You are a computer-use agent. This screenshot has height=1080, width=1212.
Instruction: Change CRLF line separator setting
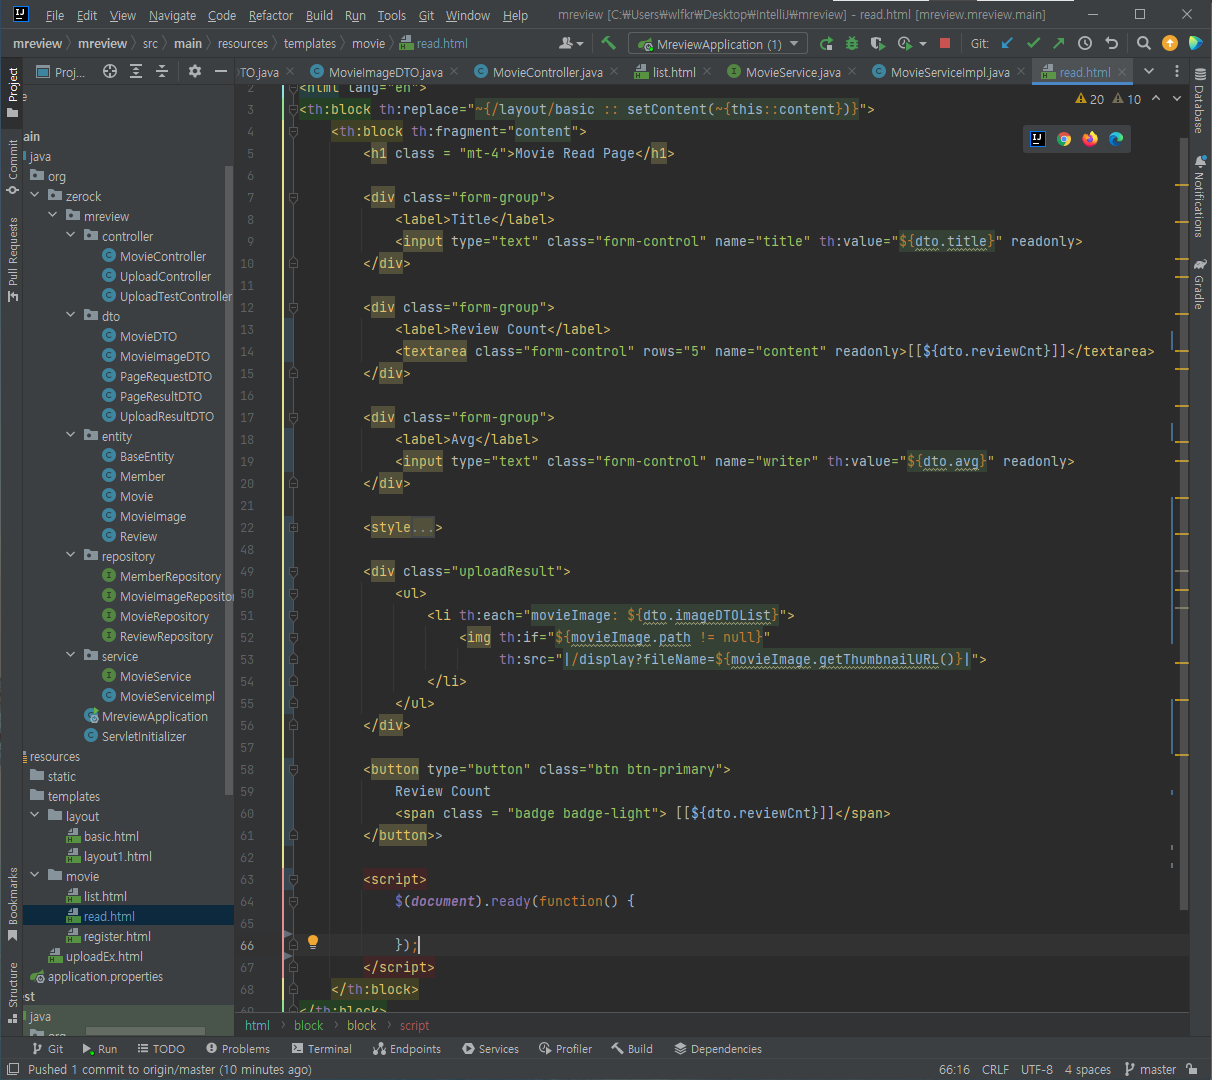pos(995,1069)
